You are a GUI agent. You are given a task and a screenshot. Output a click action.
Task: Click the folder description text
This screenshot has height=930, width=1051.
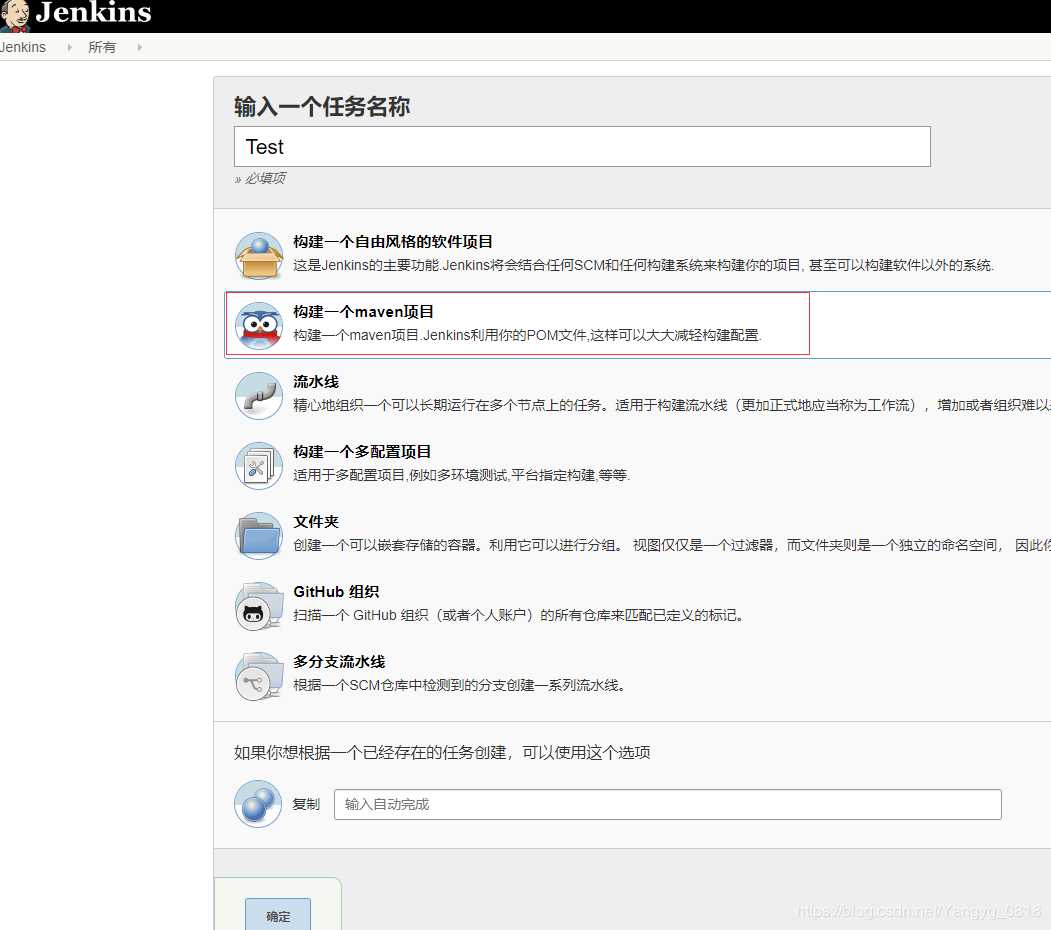[672, 546]
